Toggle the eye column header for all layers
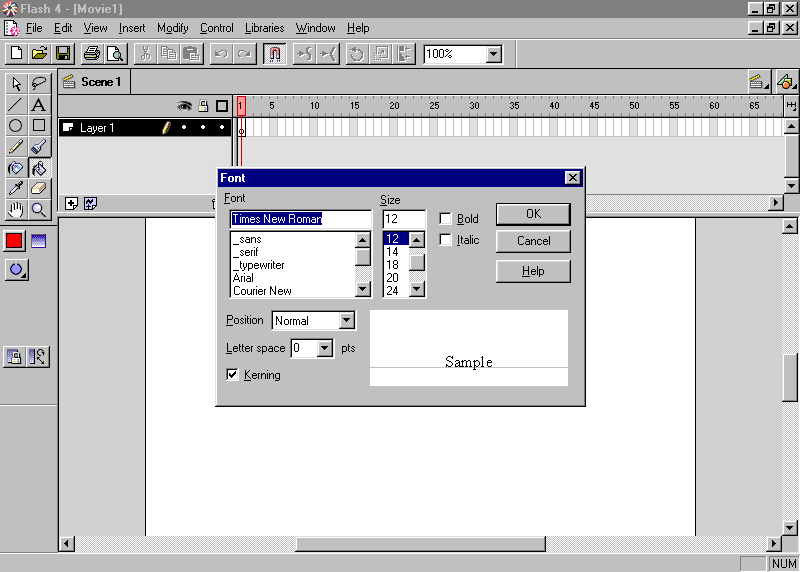Image resolution: width=800 pixels, height=572 pixels. tap(184, 106)
